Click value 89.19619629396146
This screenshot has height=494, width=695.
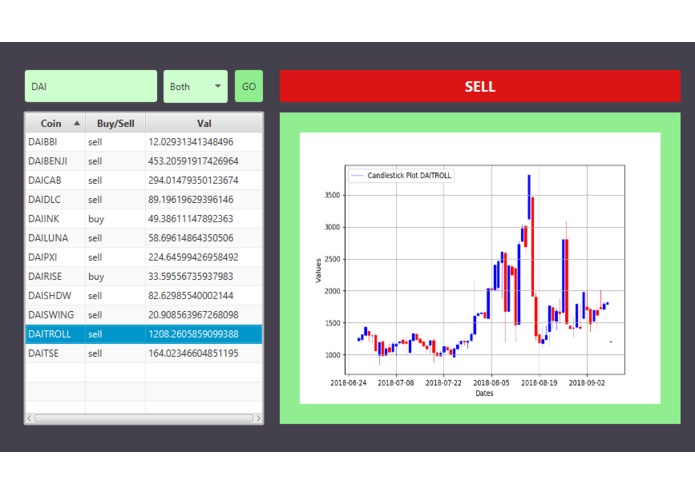coord(191,199)
